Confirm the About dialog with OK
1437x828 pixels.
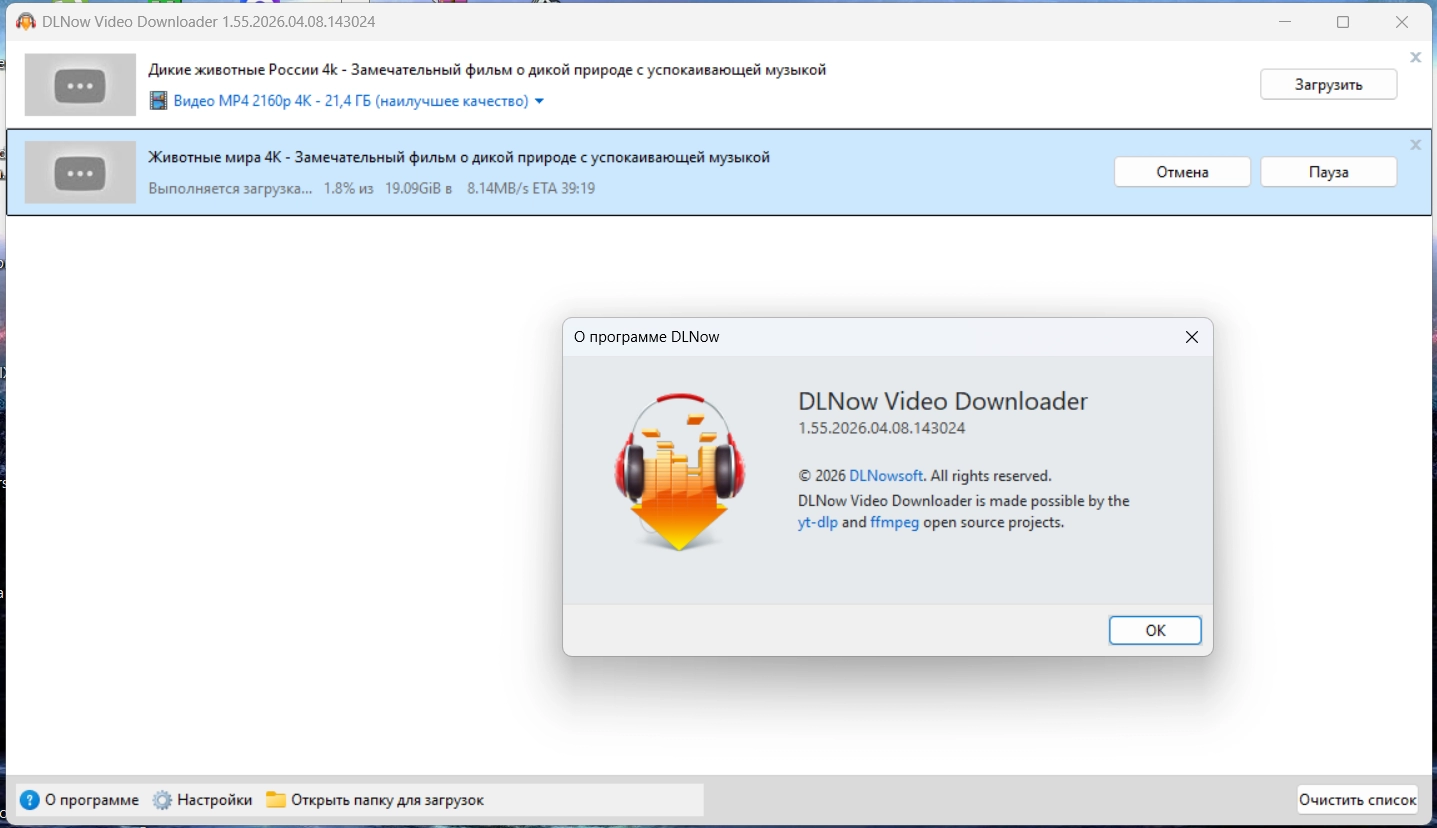tap(1155, 631)
